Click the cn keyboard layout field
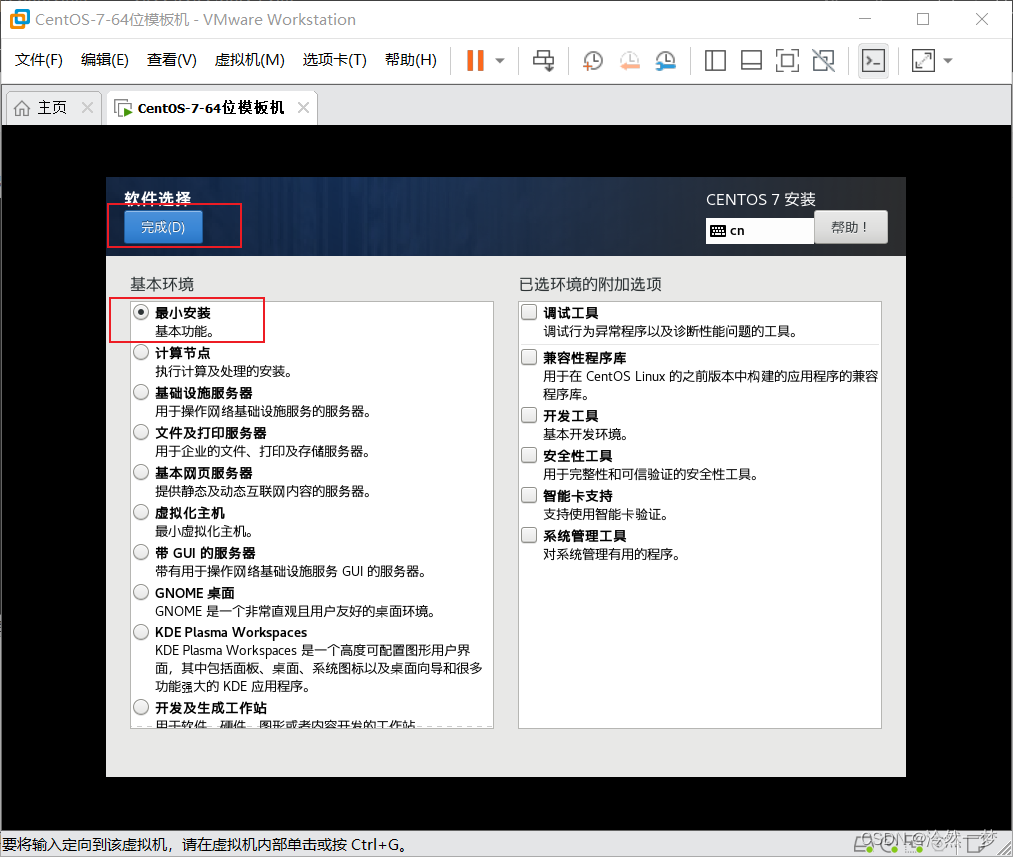This screenshot has width=1013, height=857. tap(760, 231)
